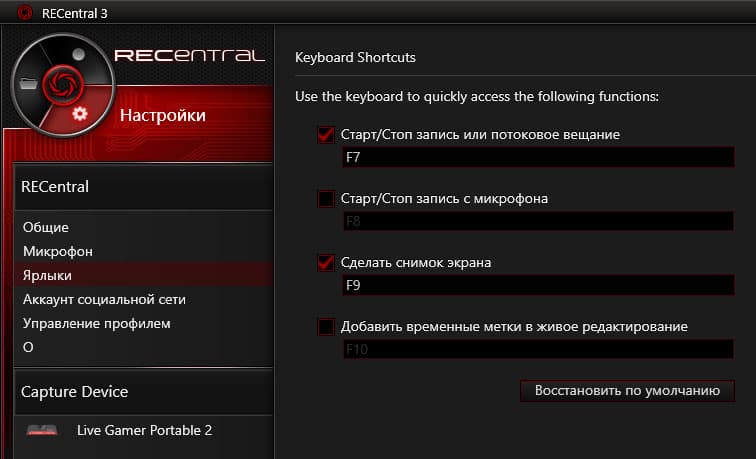The height and width of the screenshot is (459, 756).
Task: Click the F9 screenshot shortcut field
Action: [538, 286]
